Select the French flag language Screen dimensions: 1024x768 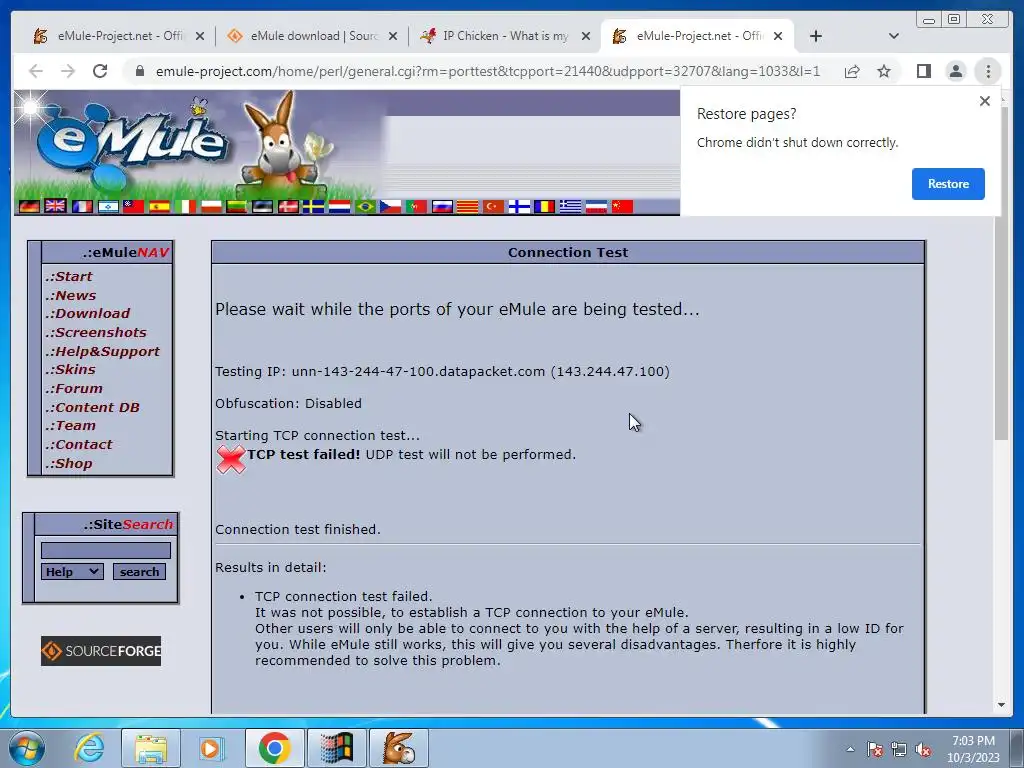[x=82, y=206]
